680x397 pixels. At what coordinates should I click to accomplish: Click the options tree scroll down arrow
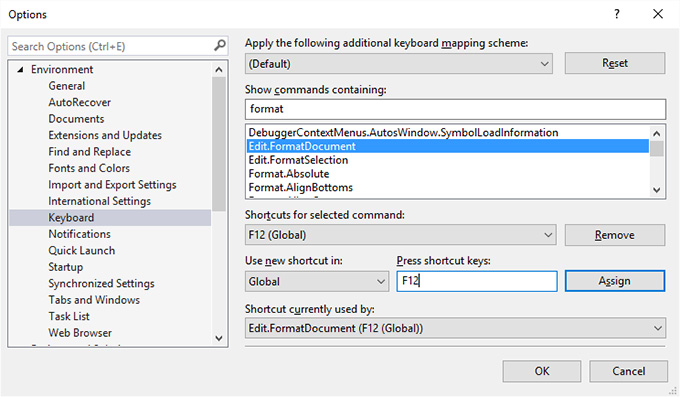219,338
